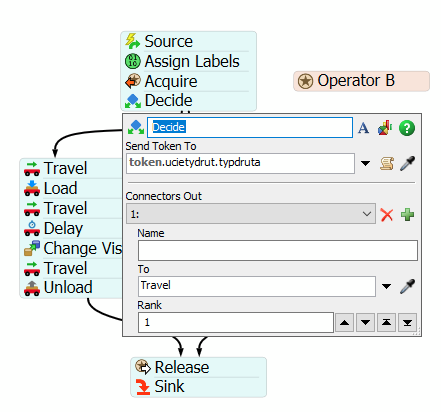Move connector rank to top
The height and width of the screenshot is (412, 441).
click(386, 322)
